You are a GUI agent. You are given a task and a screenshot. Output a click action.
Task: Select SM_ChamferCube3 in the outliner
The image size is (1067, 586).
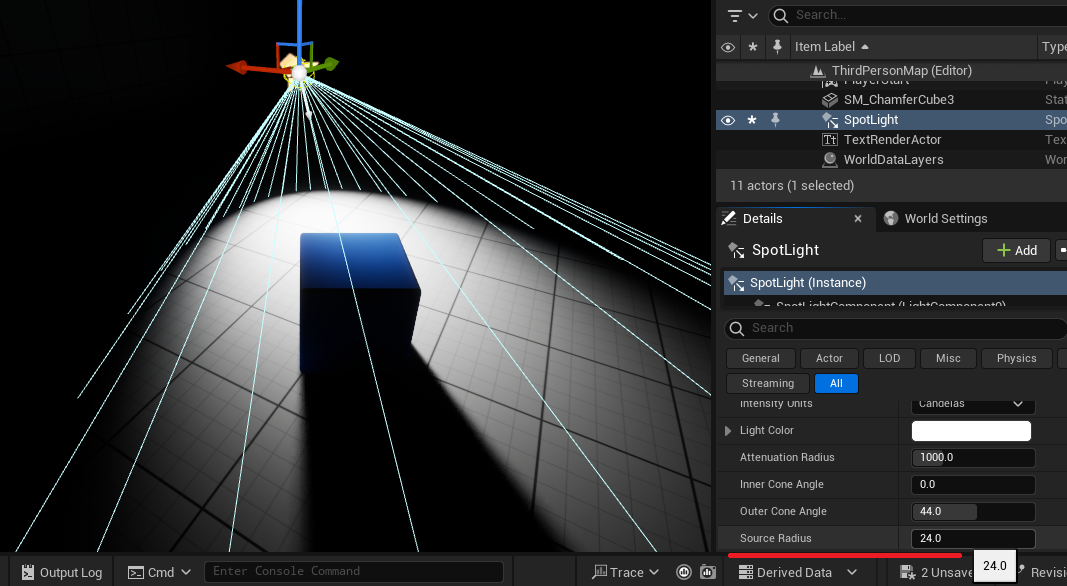tap(898, 99)
